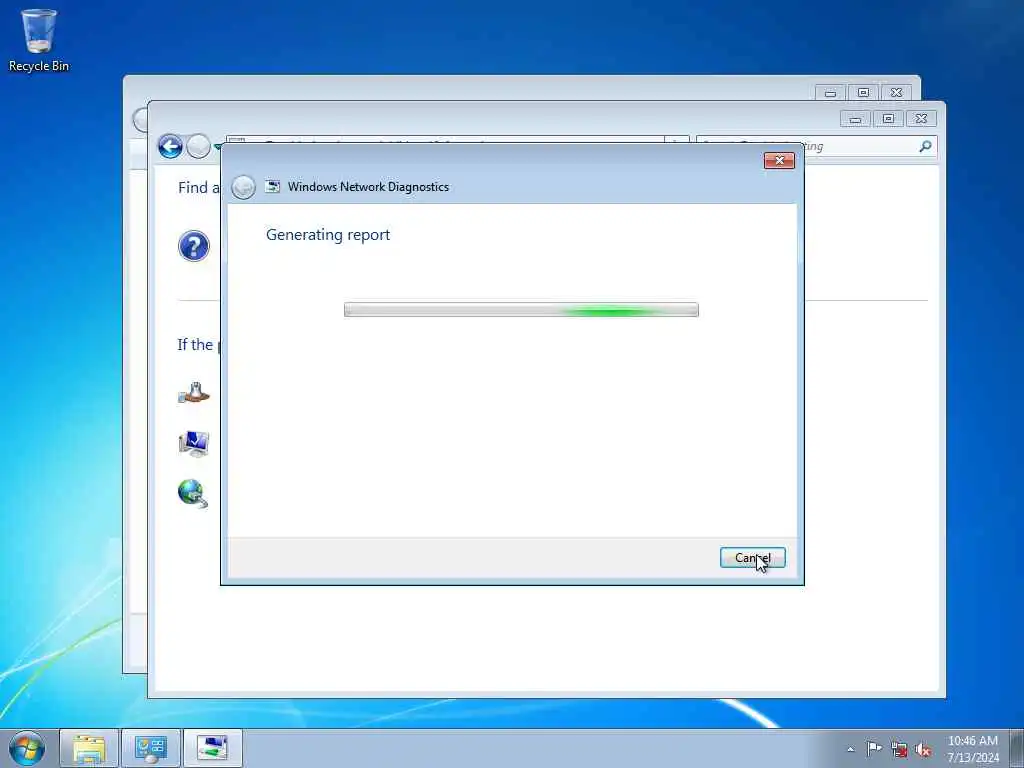Click the magnifier search icon
This screenshot has width=1024, height=768.
point(925,147)
